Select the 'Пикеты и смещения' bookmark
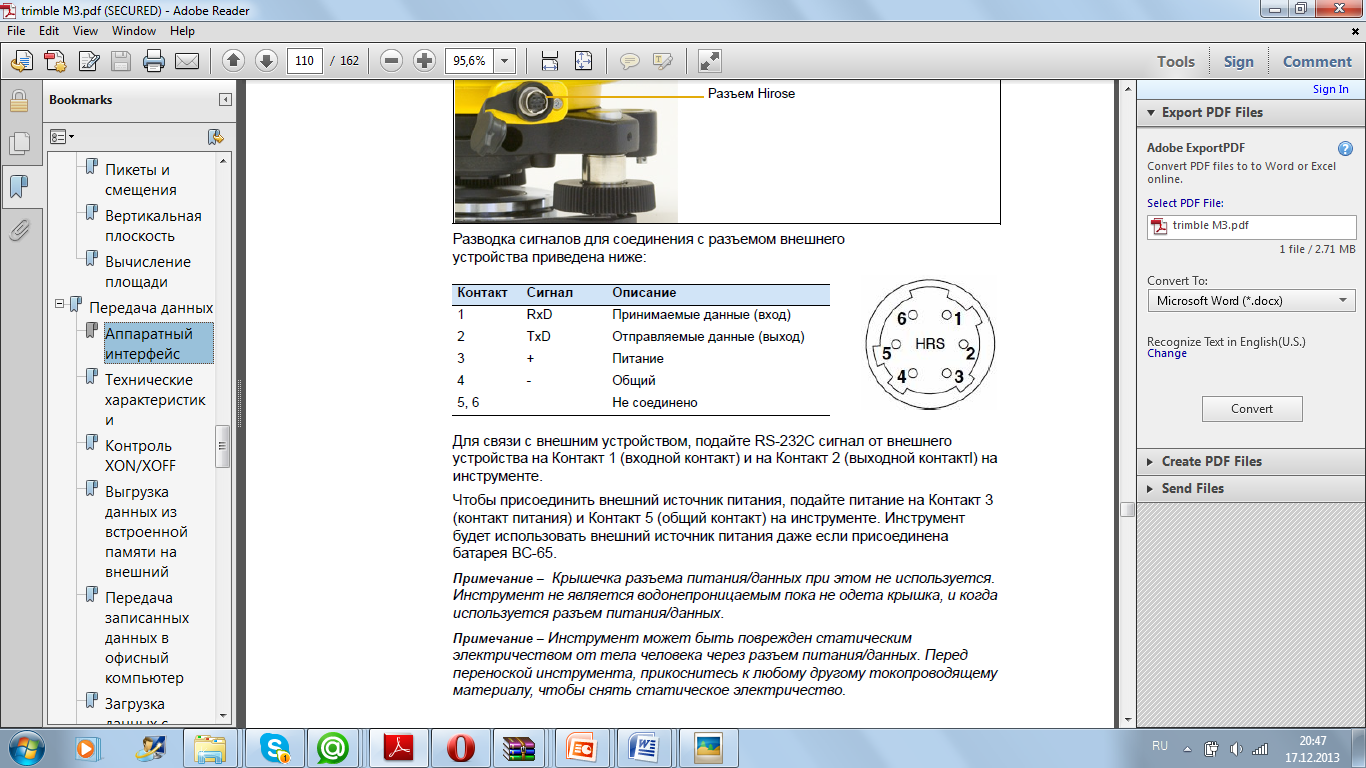Viewport: 1366px width, 768px height. (141, 180)
